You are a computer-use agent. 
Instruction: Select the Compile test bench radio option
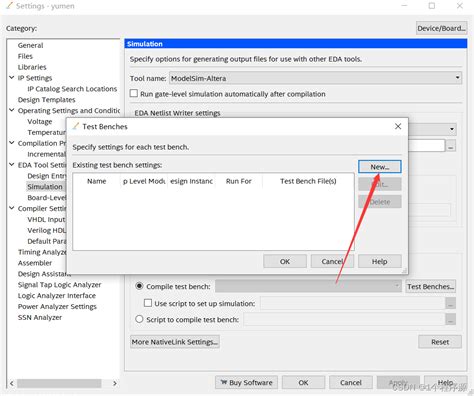[x=139, y=286]
